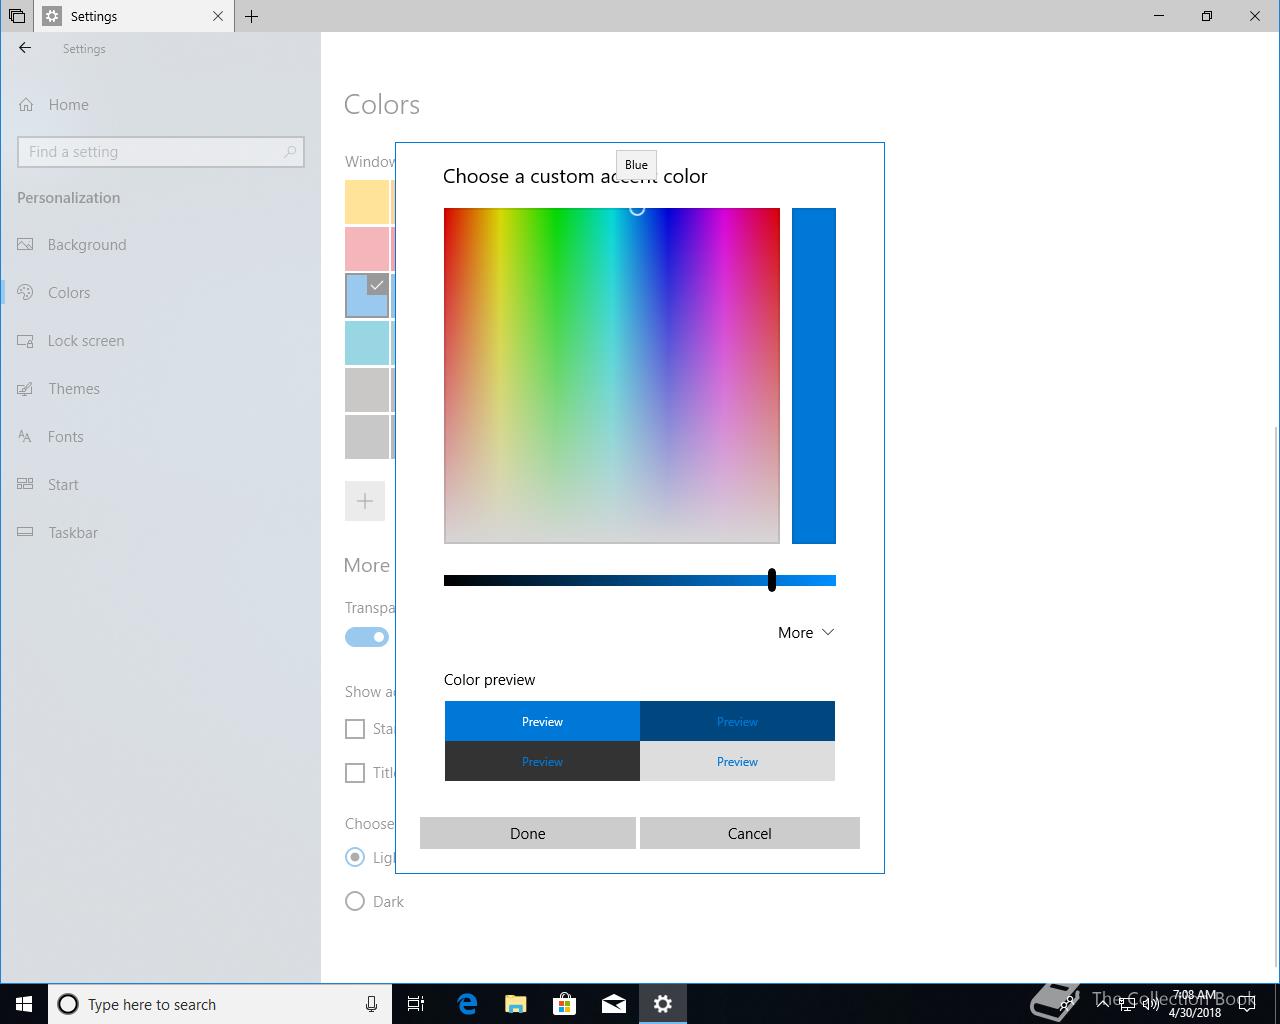The width and height of the screenshot is (1280, 1024).
Task: Open File Explorer from taskbar
Action: 516,1004
